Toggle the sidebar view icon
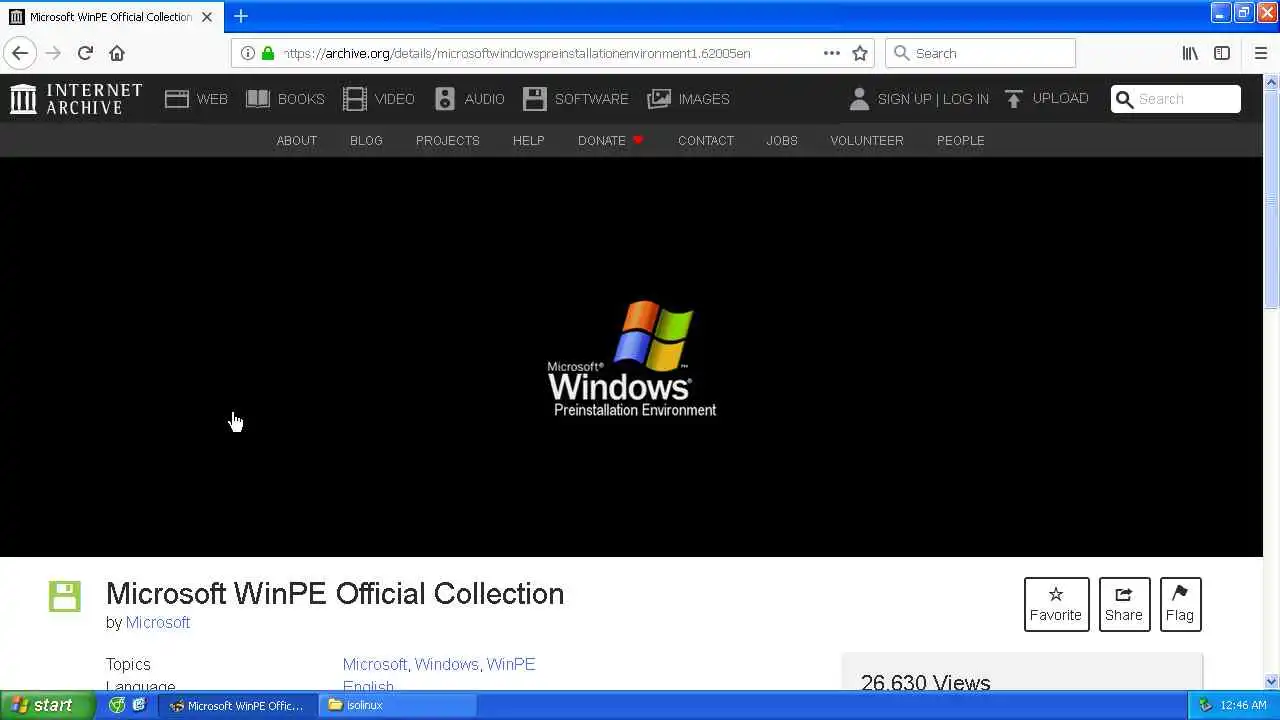 (x=1222, y=53)
